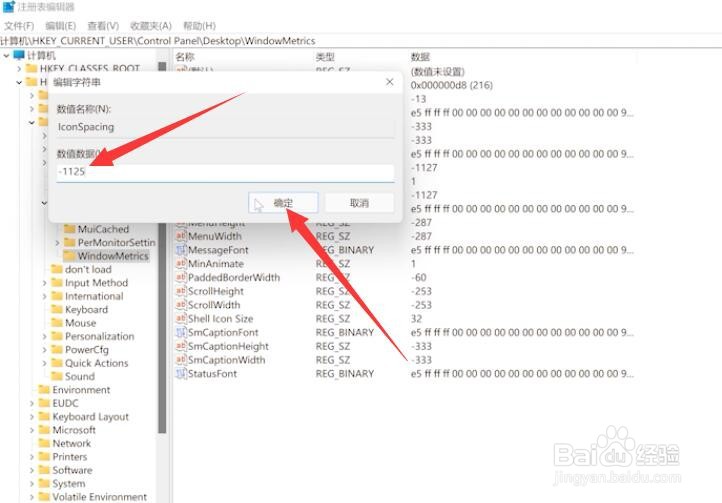722x503 pixels.
Task: Select the Environment folder icon
Action: [44, 390]
